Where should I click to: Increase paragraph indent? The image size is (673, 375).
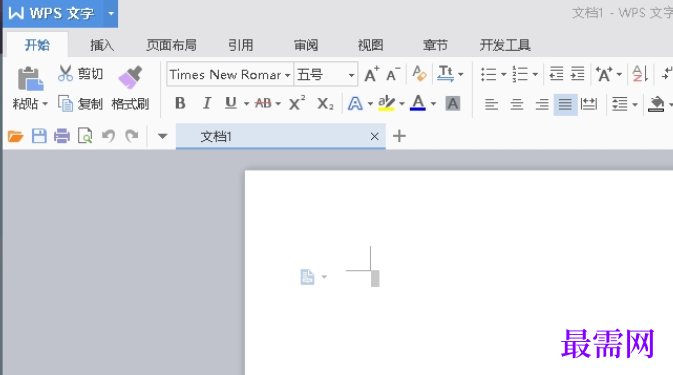[x=577, y=74]
